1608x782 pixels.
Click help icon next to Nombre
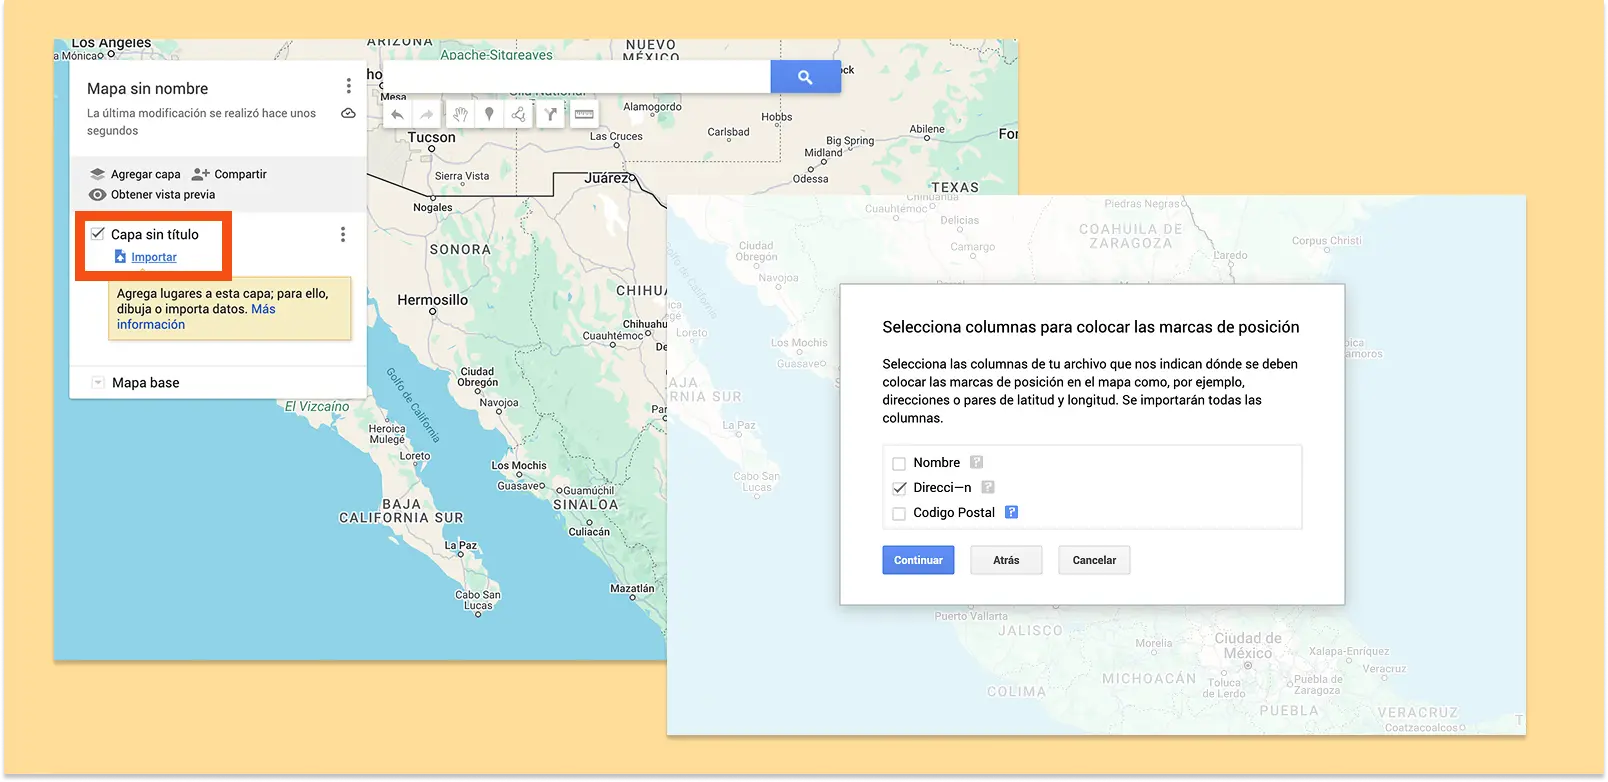tap(977, 462)
